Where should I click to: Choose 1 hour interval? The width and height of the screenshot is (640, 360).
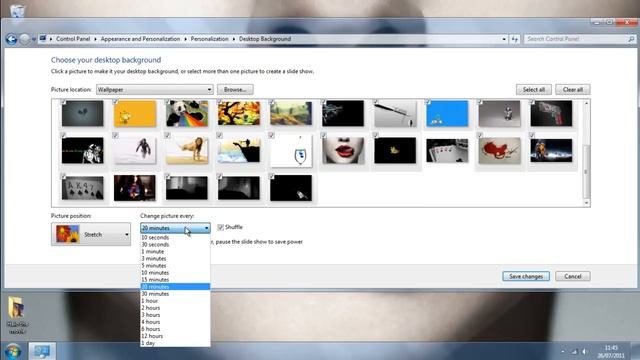(x=176, y=301)
